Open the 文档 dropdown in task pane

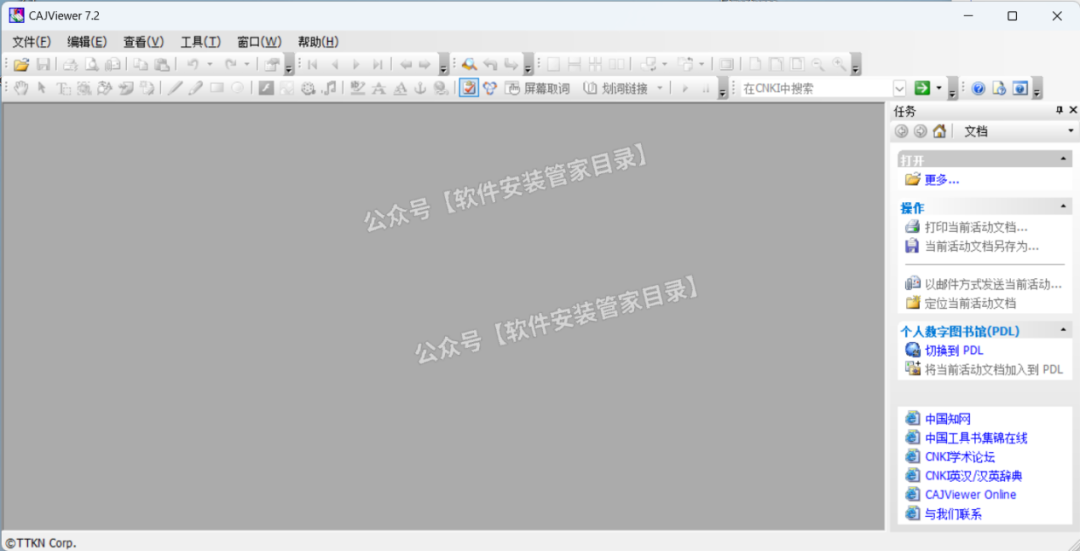click(x=1070, y=131)
